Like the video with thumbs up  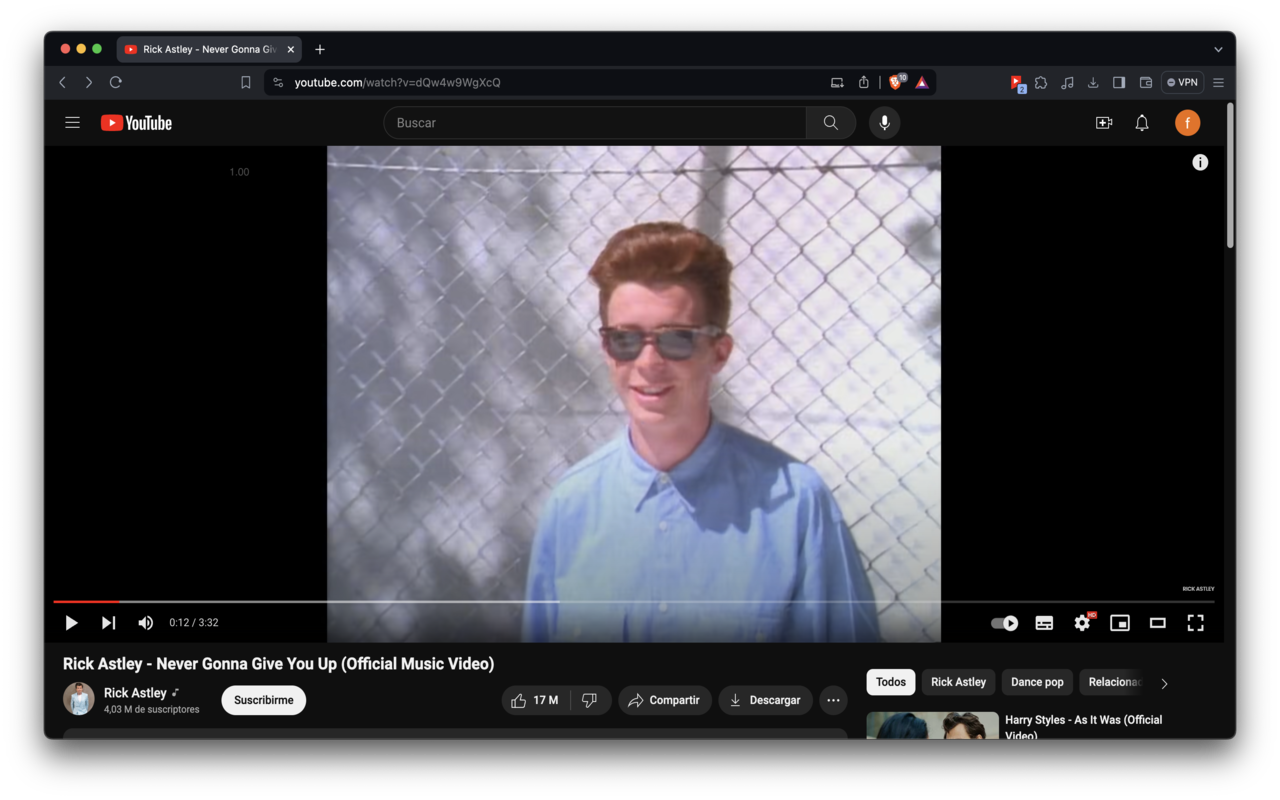(536, 700)
